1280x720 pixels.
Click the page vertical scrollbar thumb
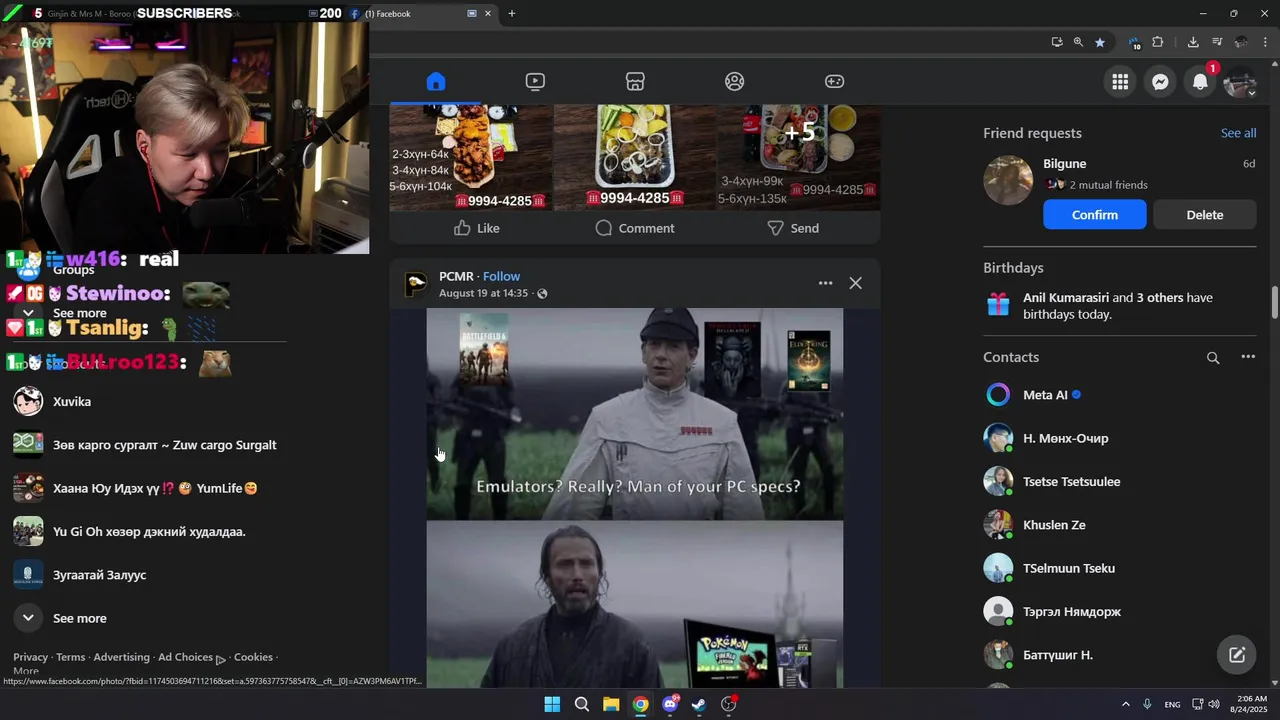click(1275, 303)
